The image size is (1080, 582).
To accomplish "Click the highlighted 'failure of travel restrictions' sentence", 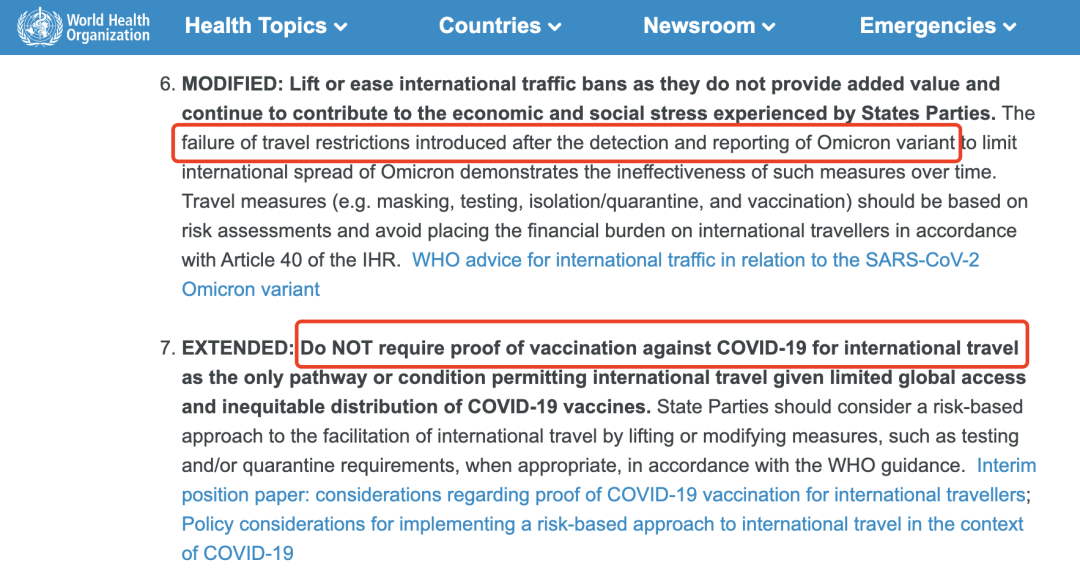I will tap(568, 143).
